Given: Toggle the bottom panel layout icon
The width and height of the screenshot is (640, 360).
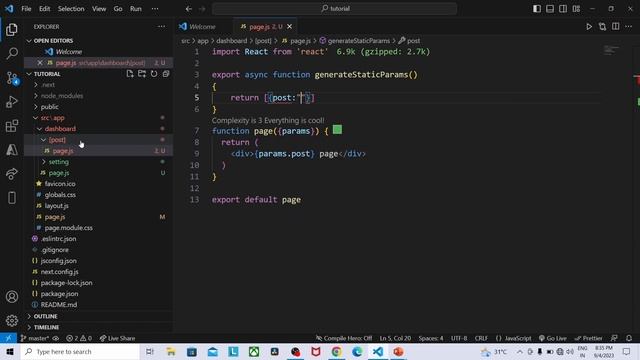Looking at the screenshot, I should pos(550,9).
